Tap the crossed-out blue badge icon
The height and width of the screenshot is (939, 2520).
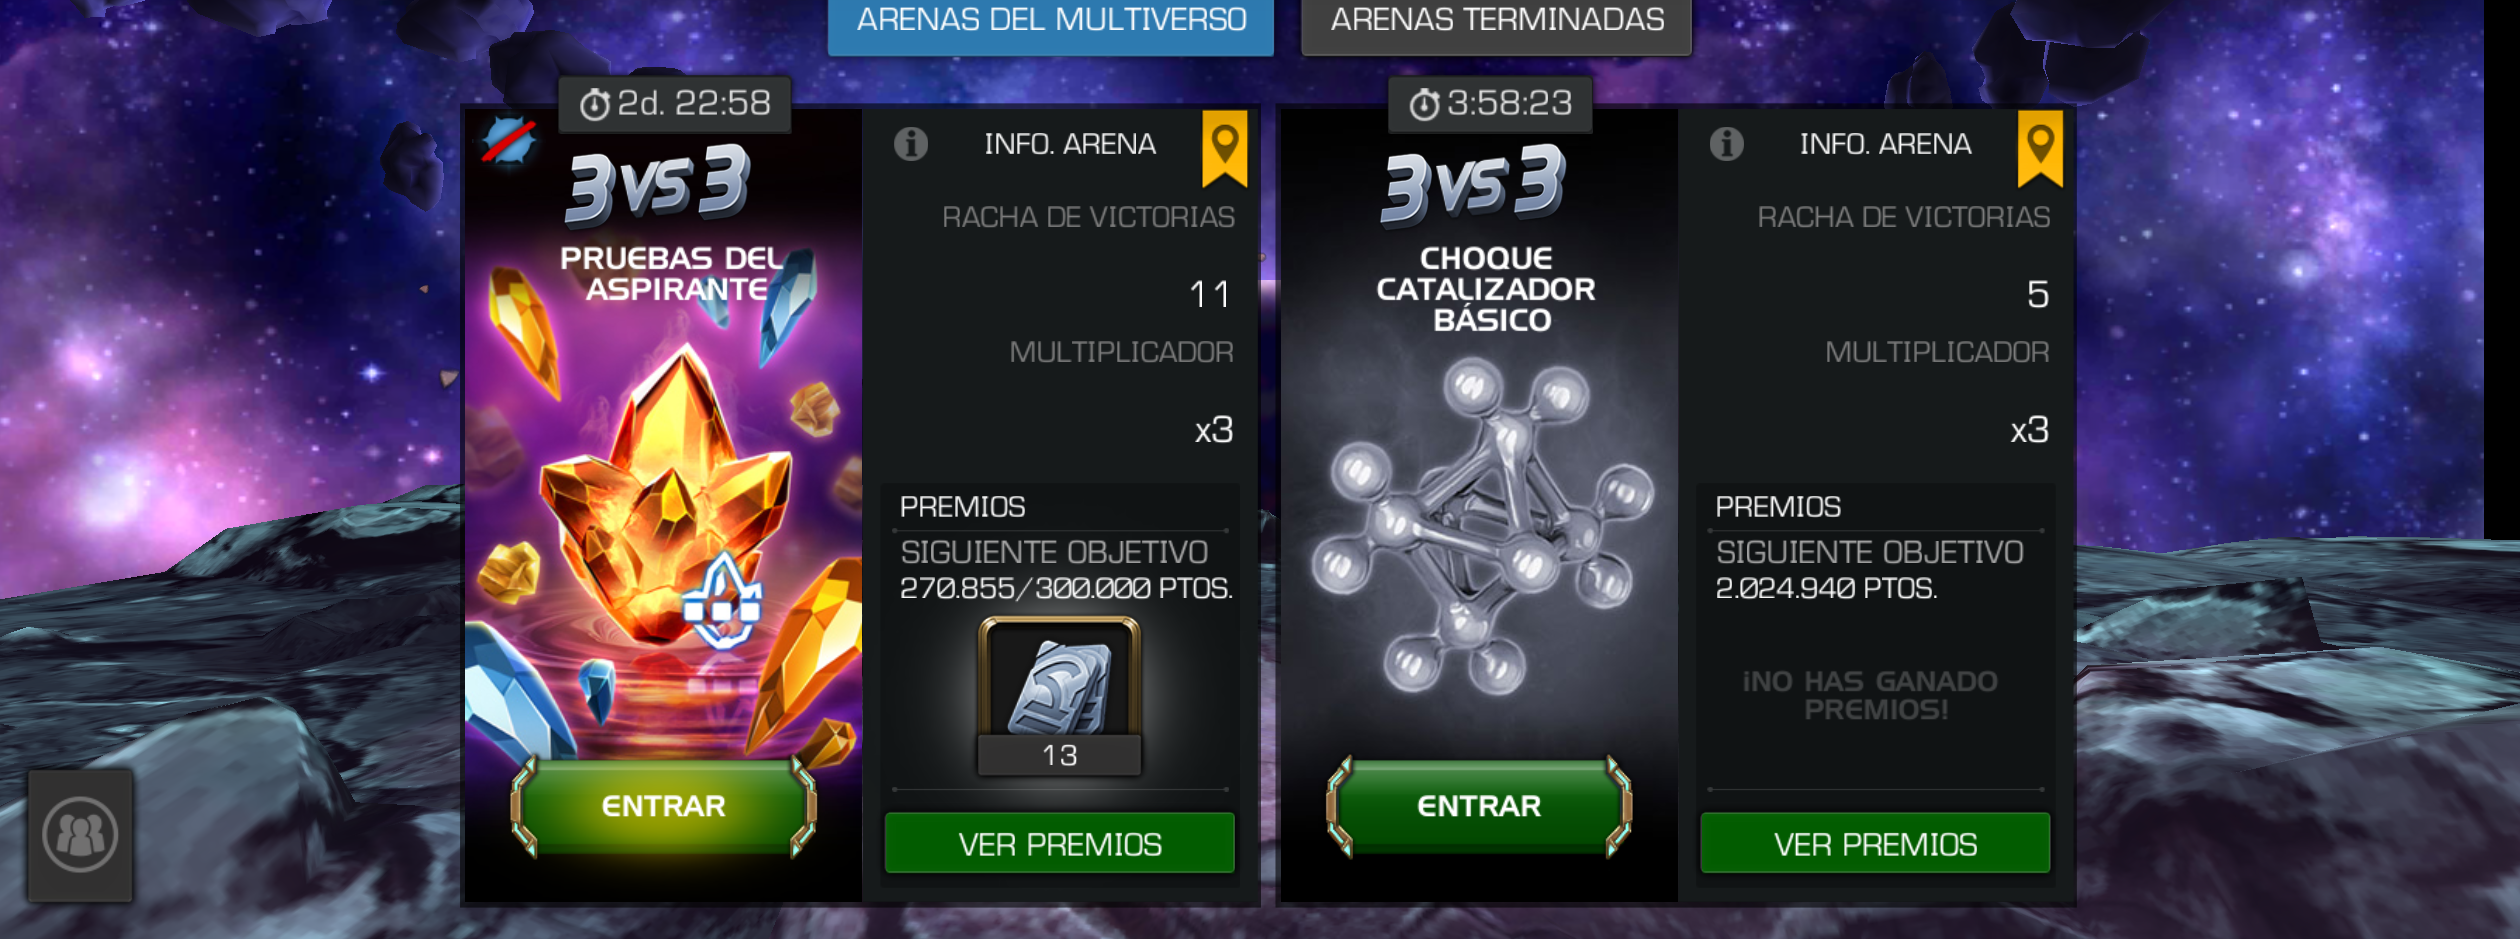509,141
